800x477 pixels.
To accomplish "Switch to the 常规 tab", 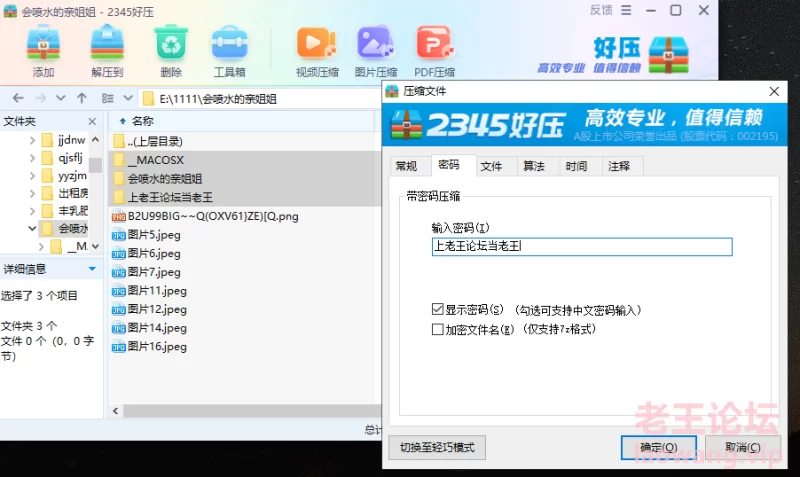I will [x=406, y=166].
